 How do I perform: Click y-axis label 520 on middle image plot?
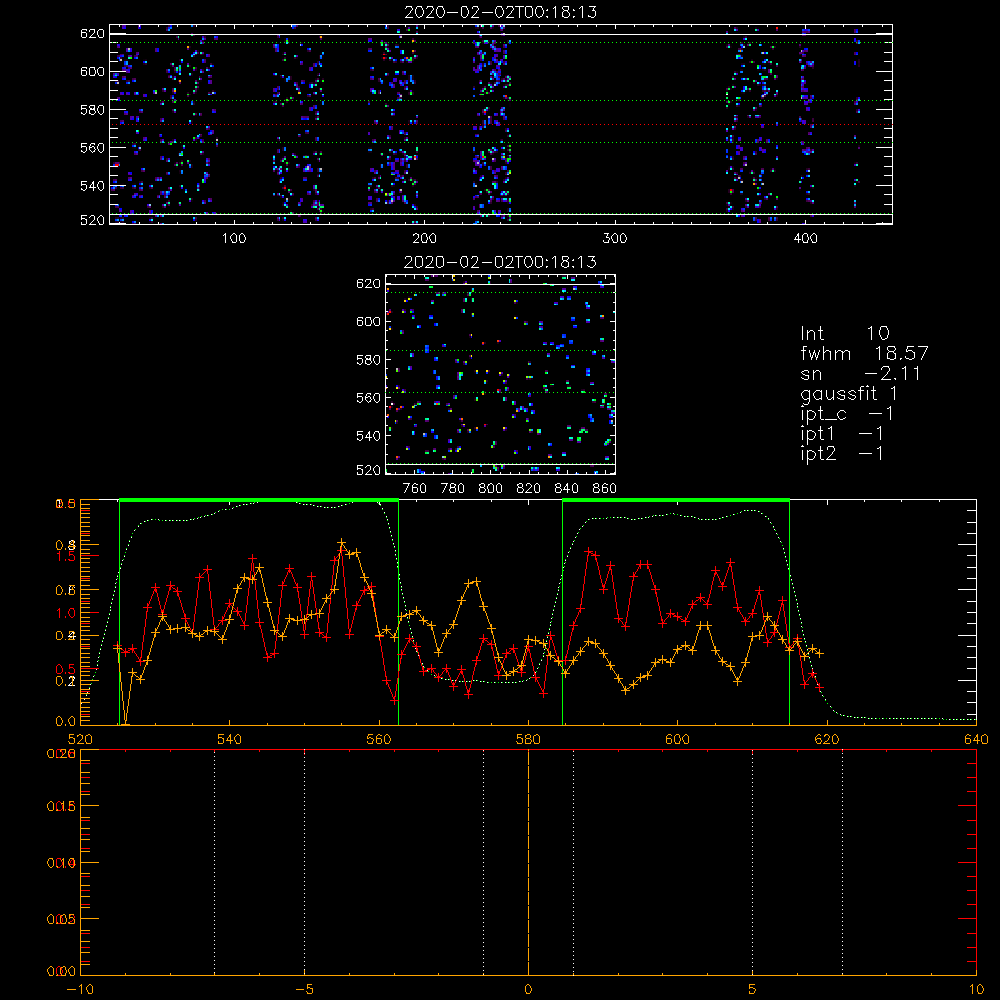(369, 470)
